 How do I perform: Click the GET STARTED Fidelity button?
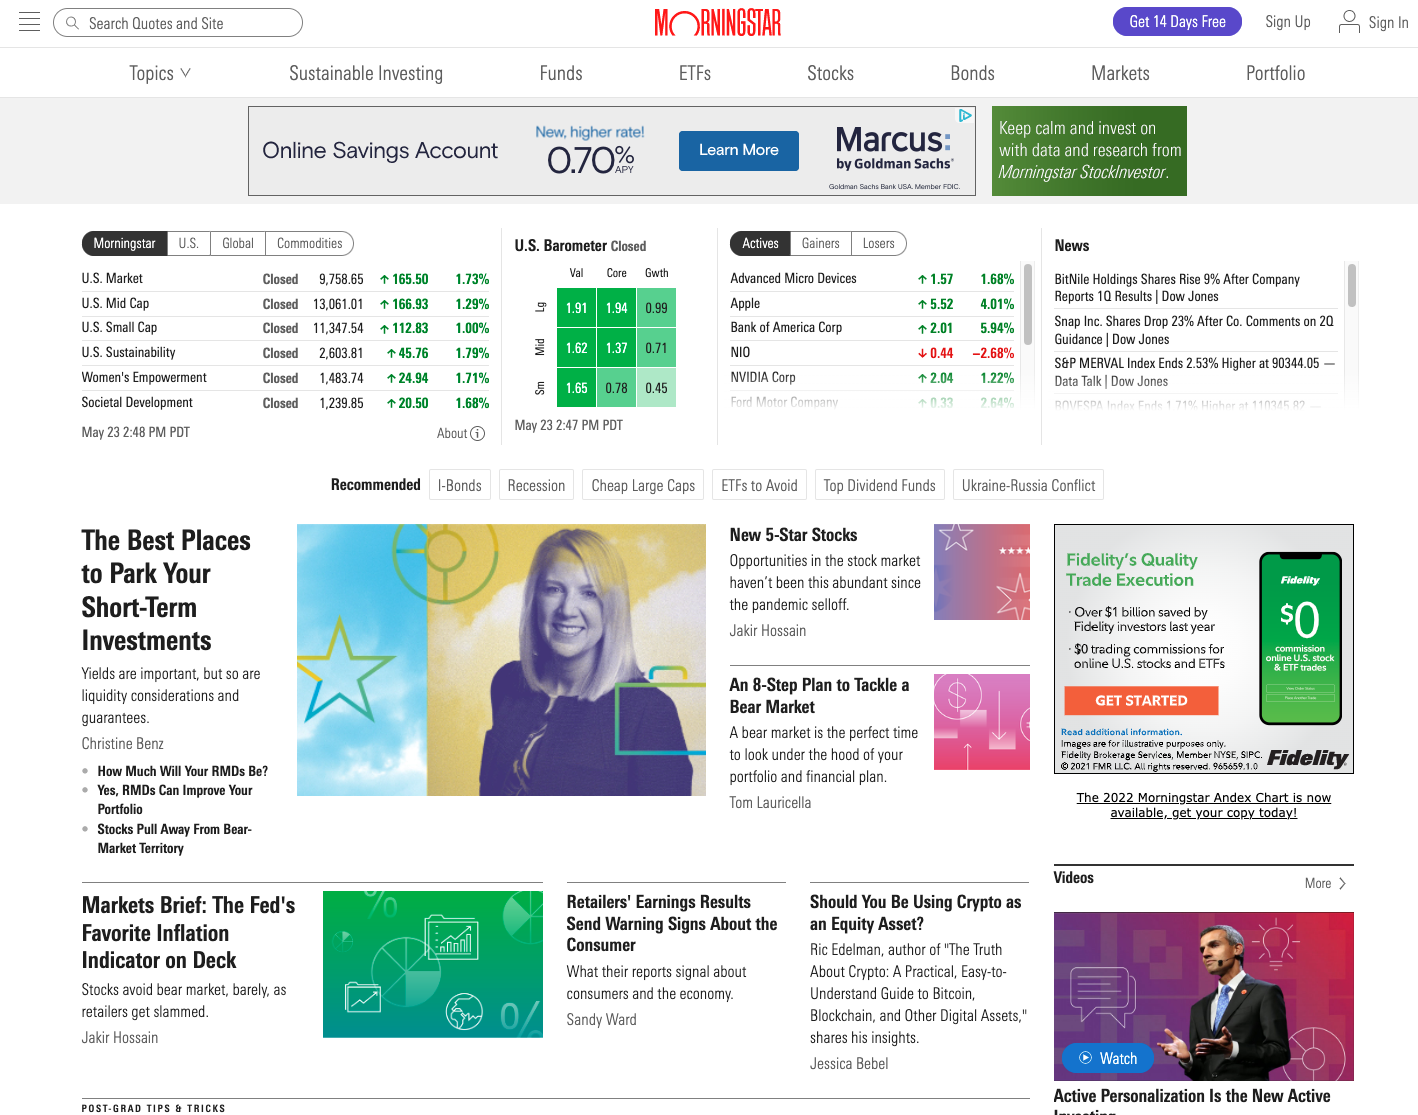(x=1141, y=700)
